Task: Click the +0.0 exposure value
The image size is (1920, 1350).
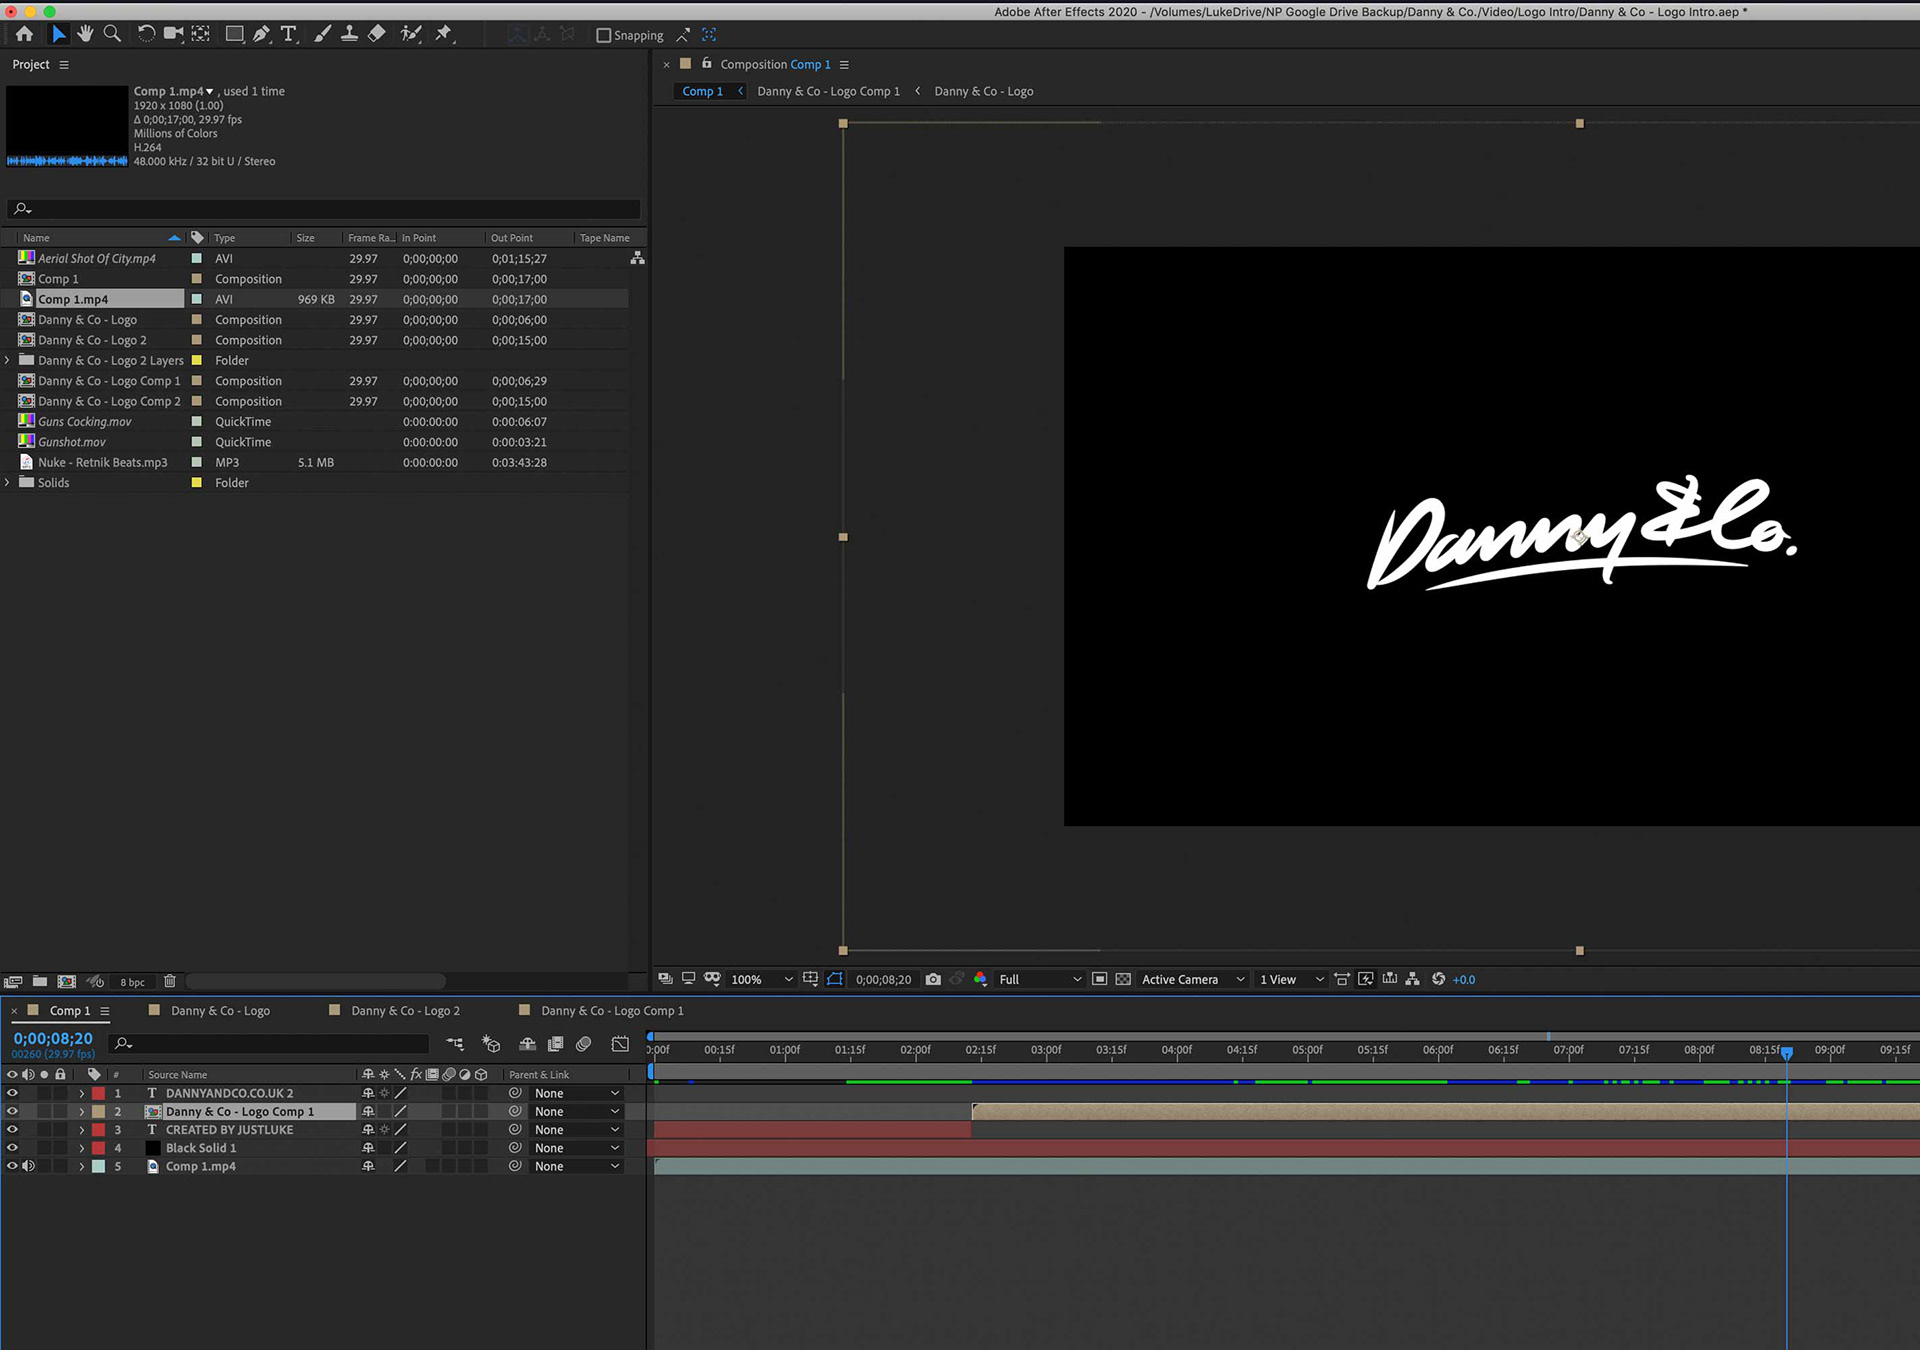Action: pos(1463,979)
